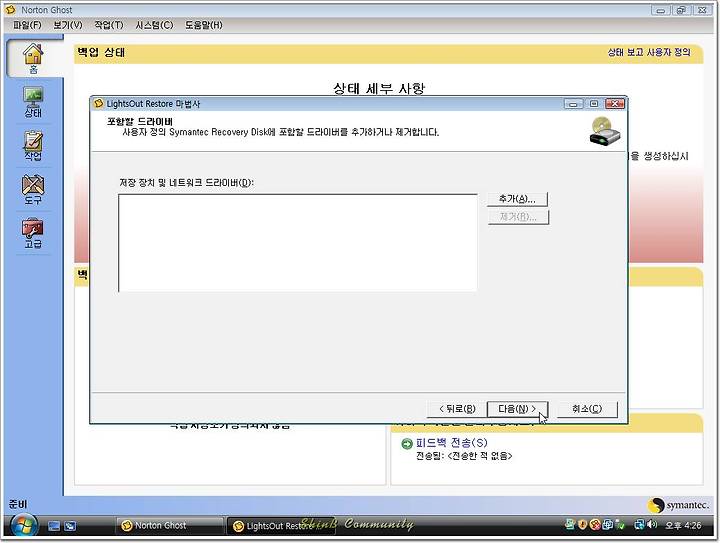The height and width of the screenshot is (543, 720).
Task: Open the 상태 (Status) sidebar icon
Action: click(x=33, y=102)
